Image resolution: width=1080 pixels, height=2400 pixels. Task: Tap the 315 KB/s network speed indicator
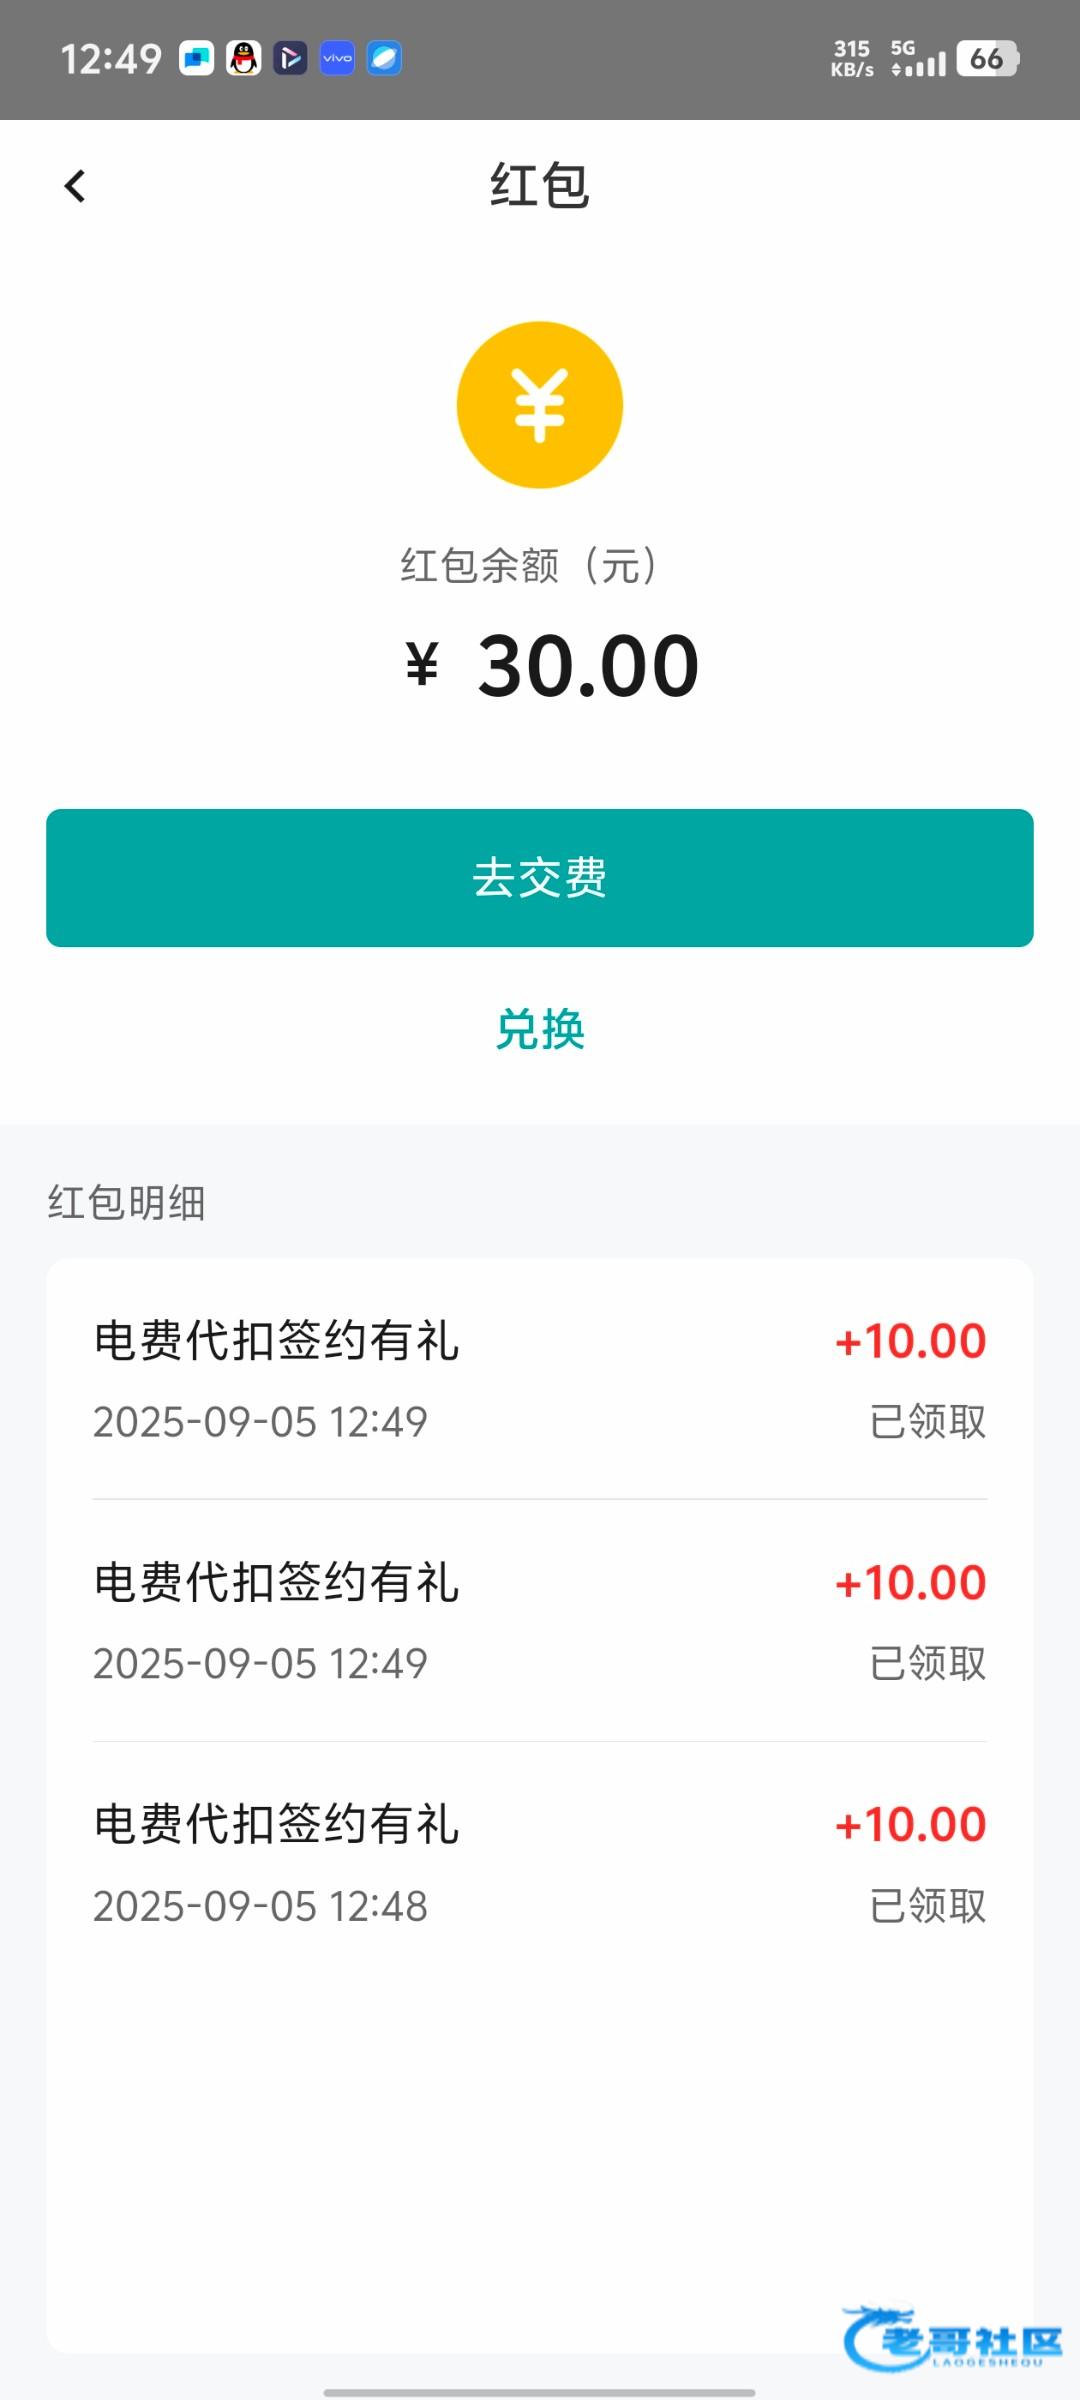pos(852,58)
